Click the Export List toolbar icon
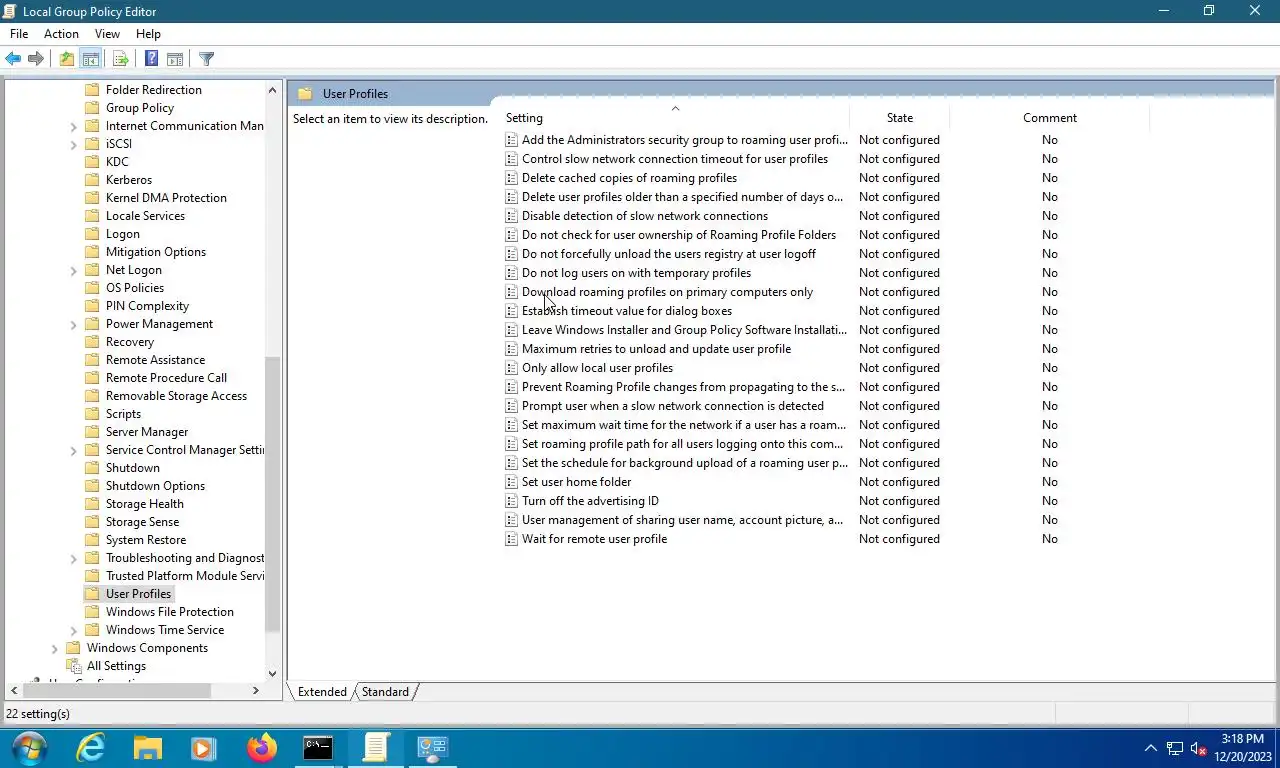This screenshot has width=1280, height=768. 120,59
